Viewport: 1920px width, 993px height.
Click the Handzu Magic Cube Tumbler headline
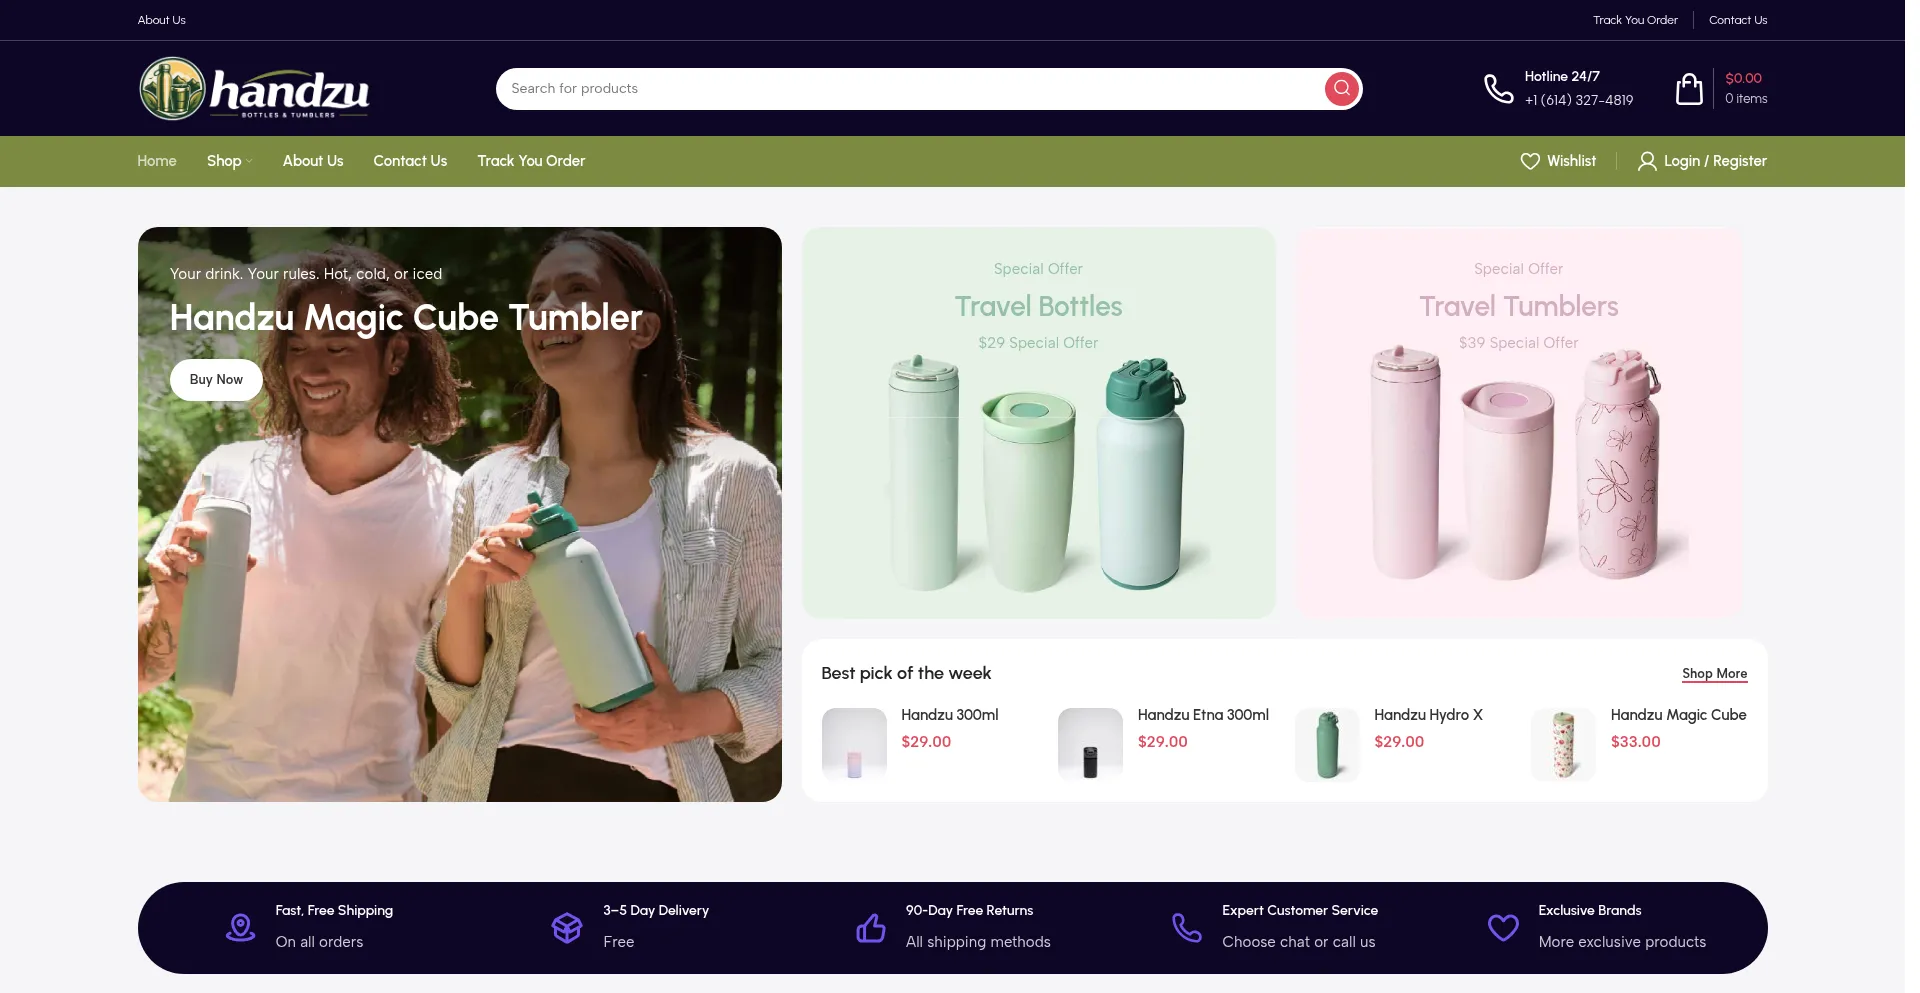click(406, 318)
